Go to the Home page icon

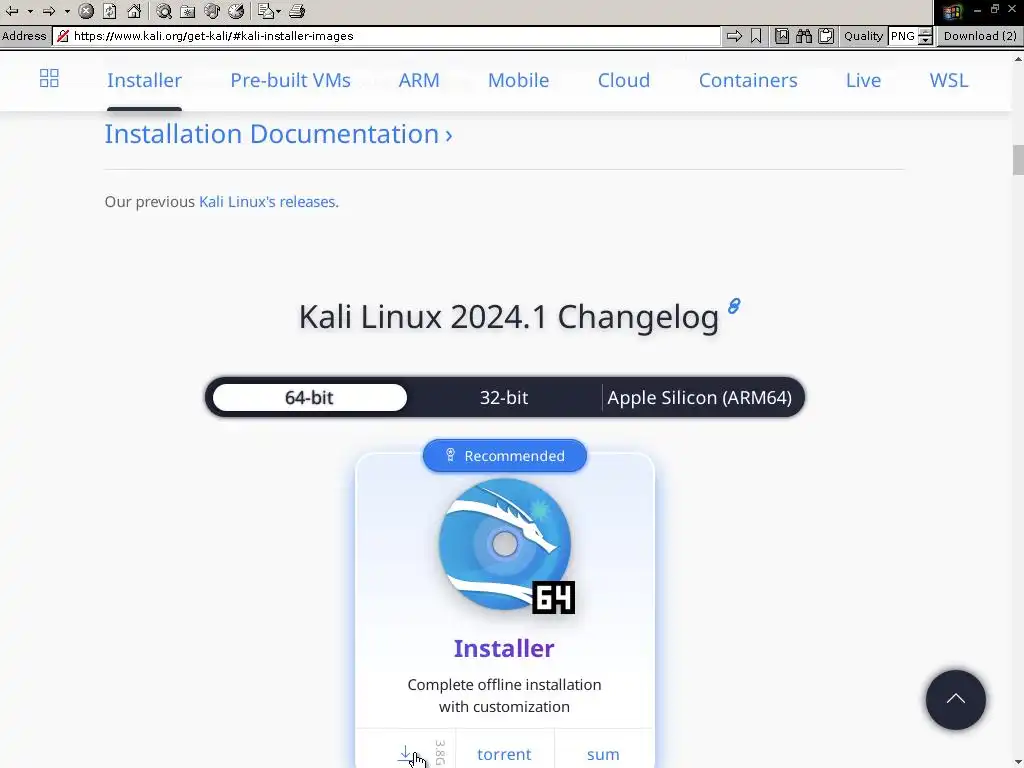tap(134, 11)
